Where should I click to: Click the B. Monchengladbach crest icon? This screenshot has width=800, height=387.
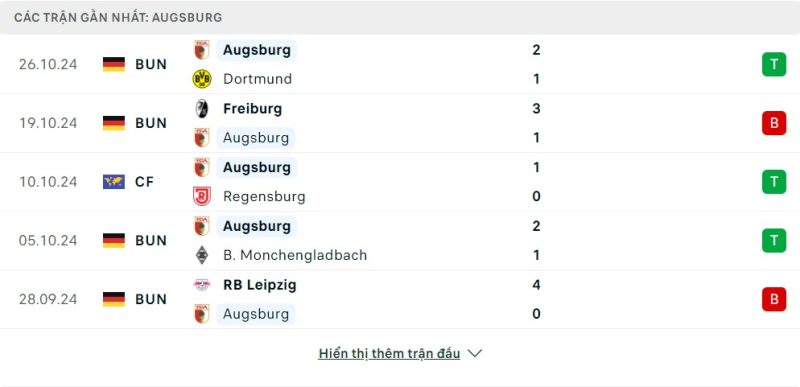(x=202, y=255)
